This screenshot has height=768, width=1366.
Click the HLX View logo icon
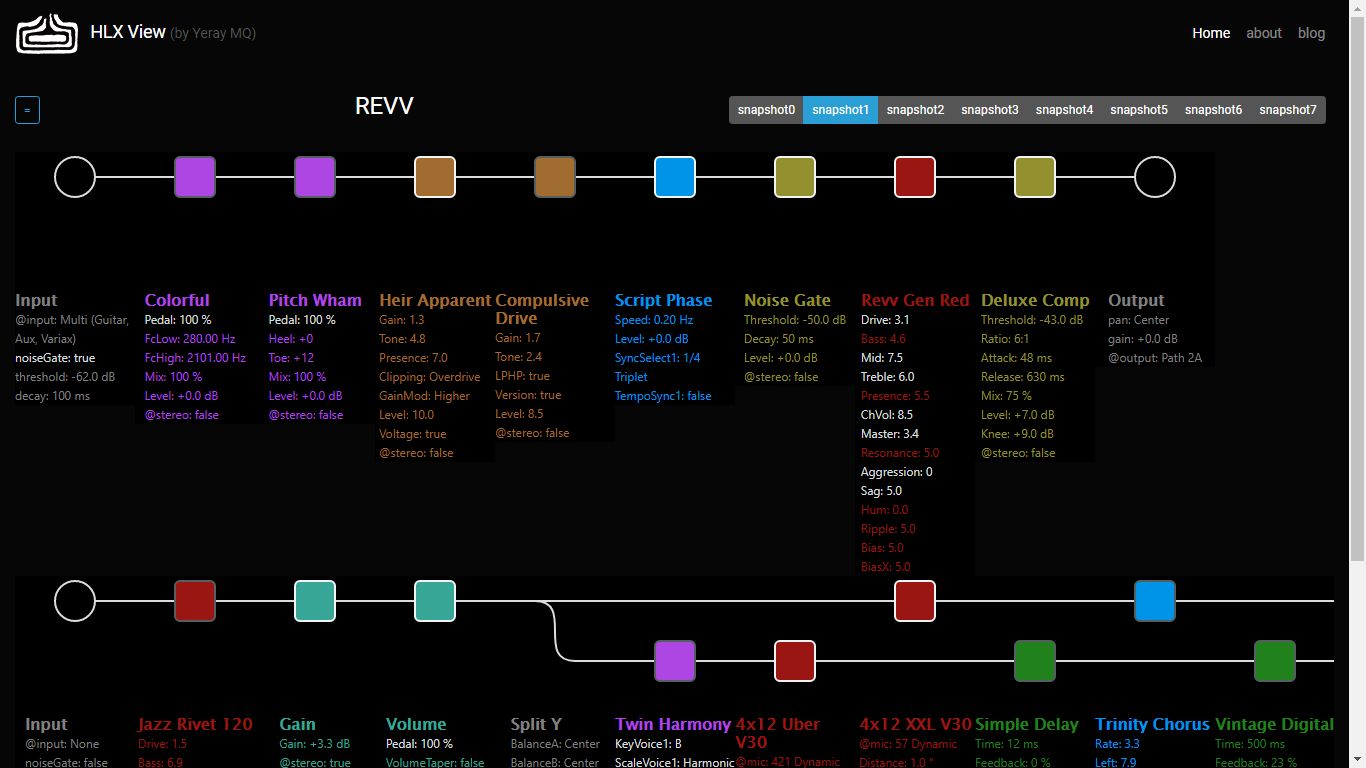tap(47, 33)
